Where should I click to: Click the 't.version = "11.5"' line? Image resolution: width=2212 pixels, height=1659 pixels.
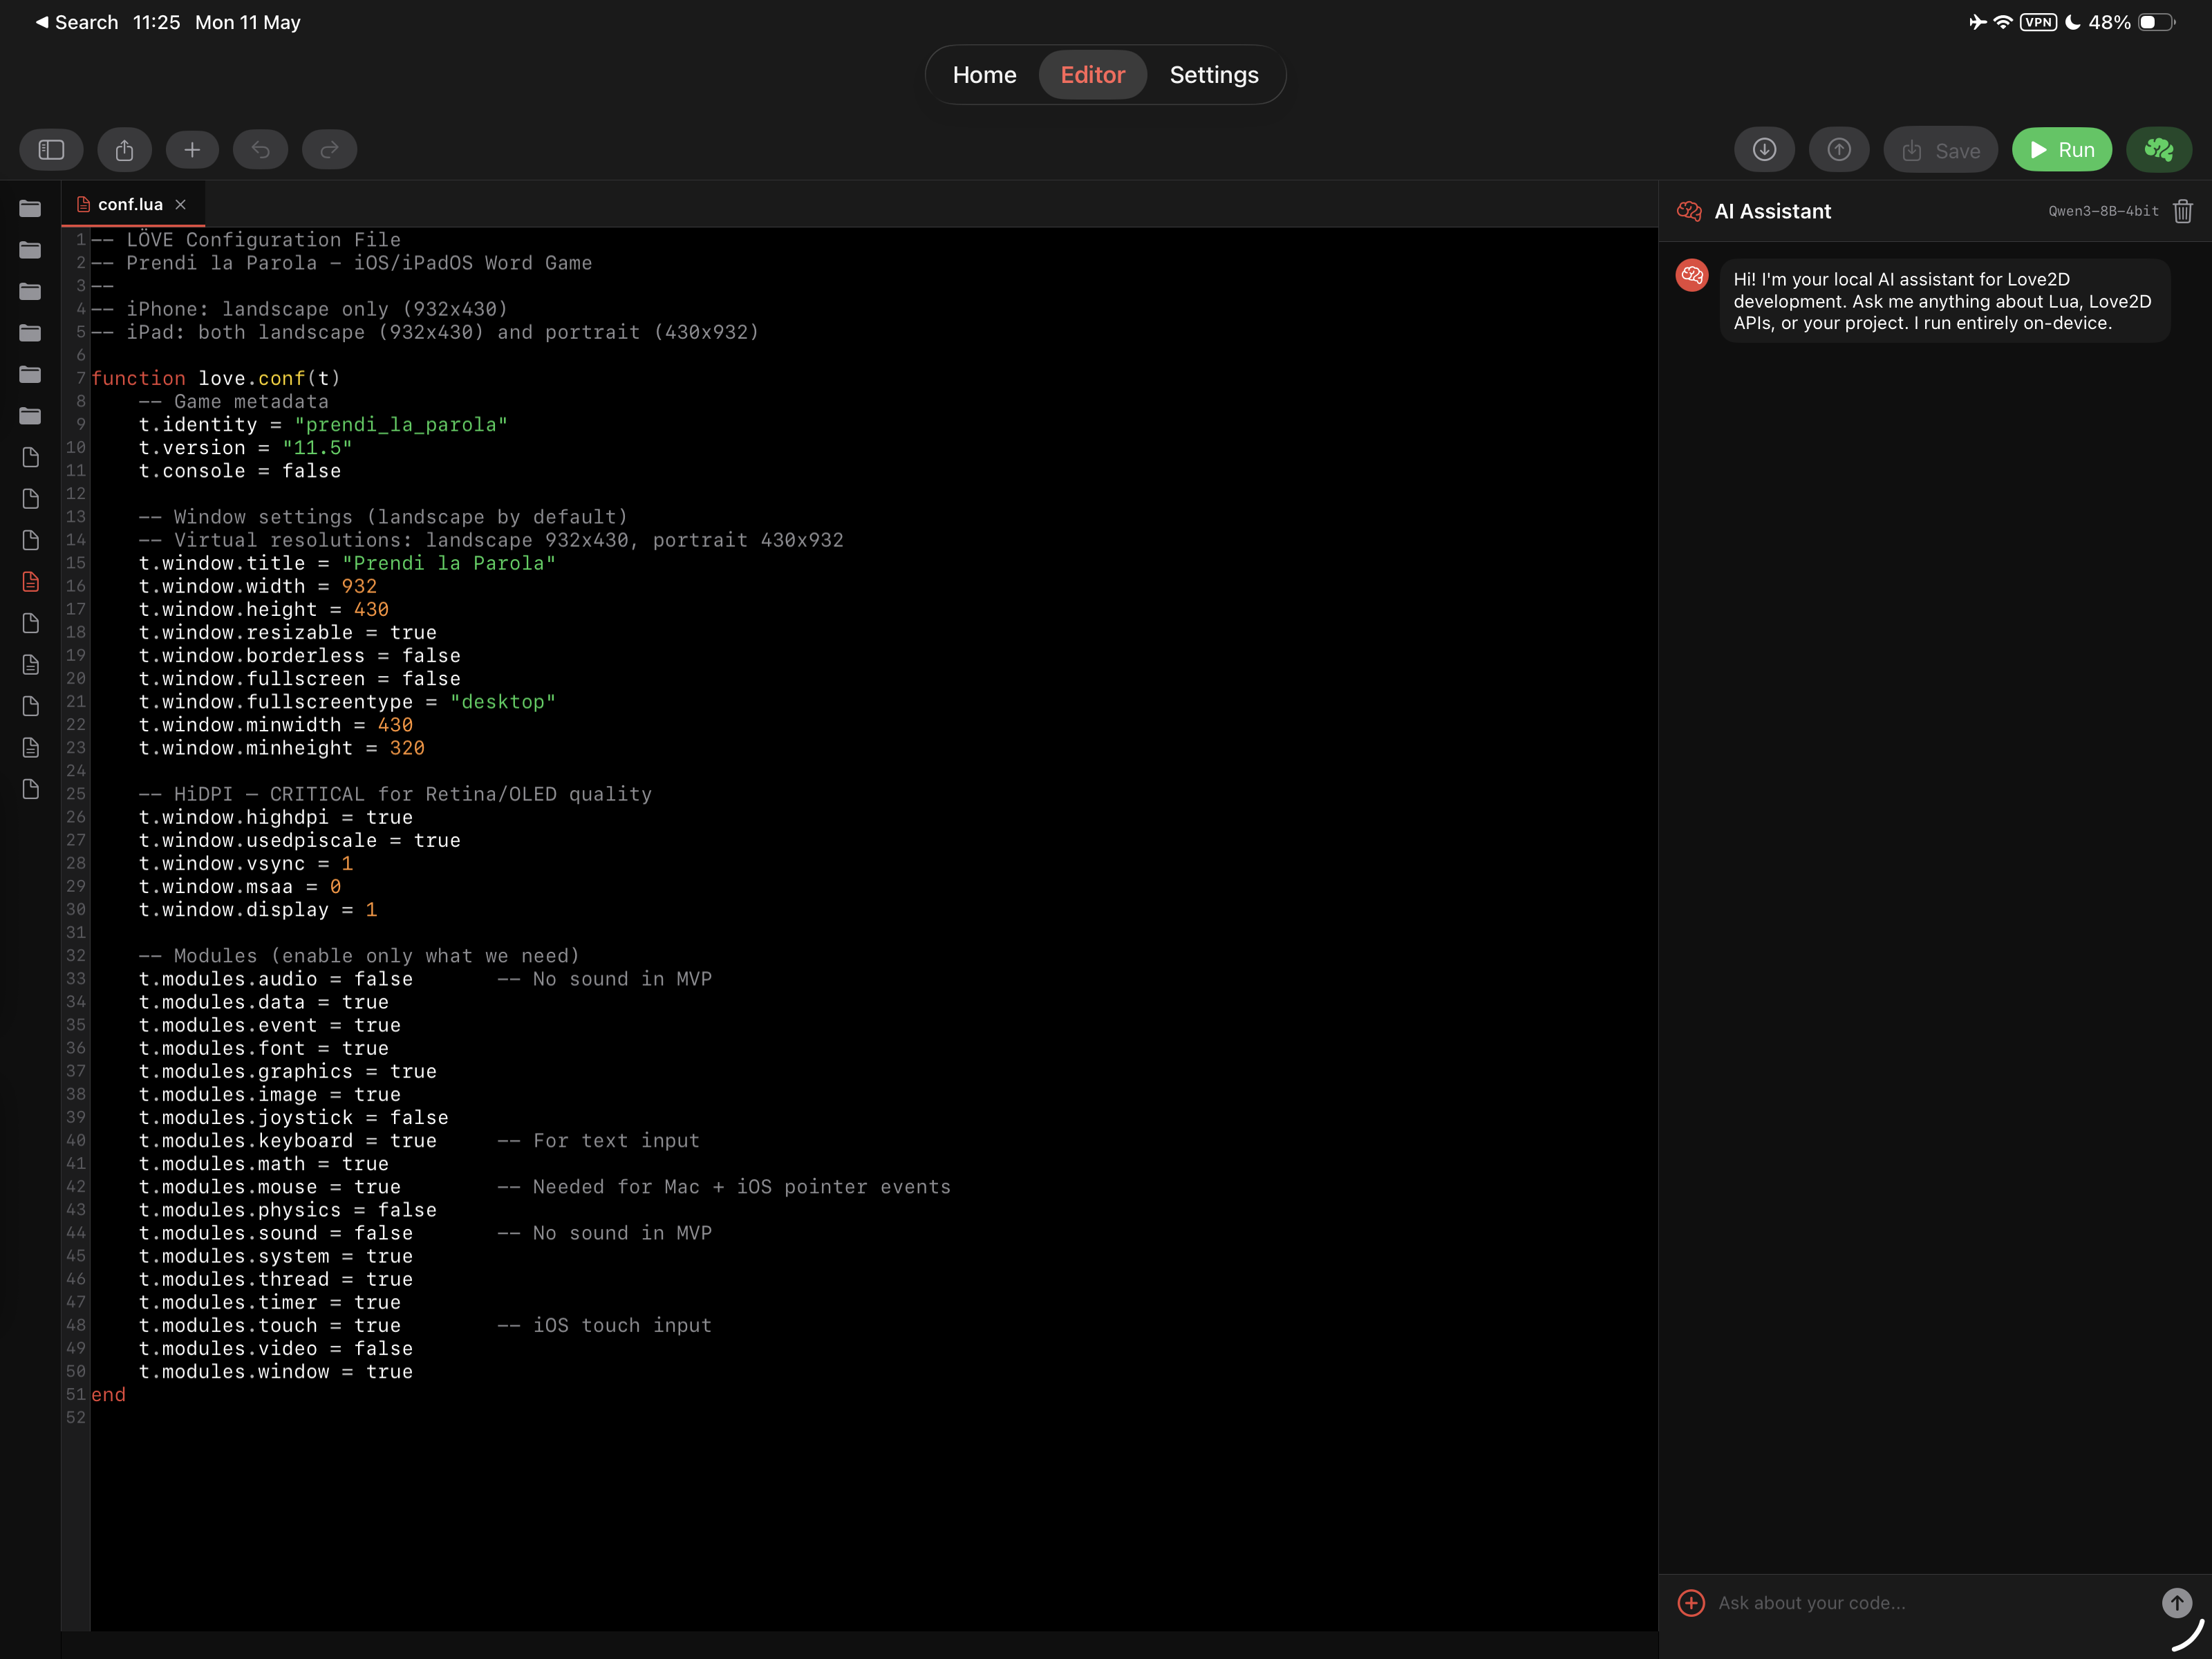(x=245, y=447)
